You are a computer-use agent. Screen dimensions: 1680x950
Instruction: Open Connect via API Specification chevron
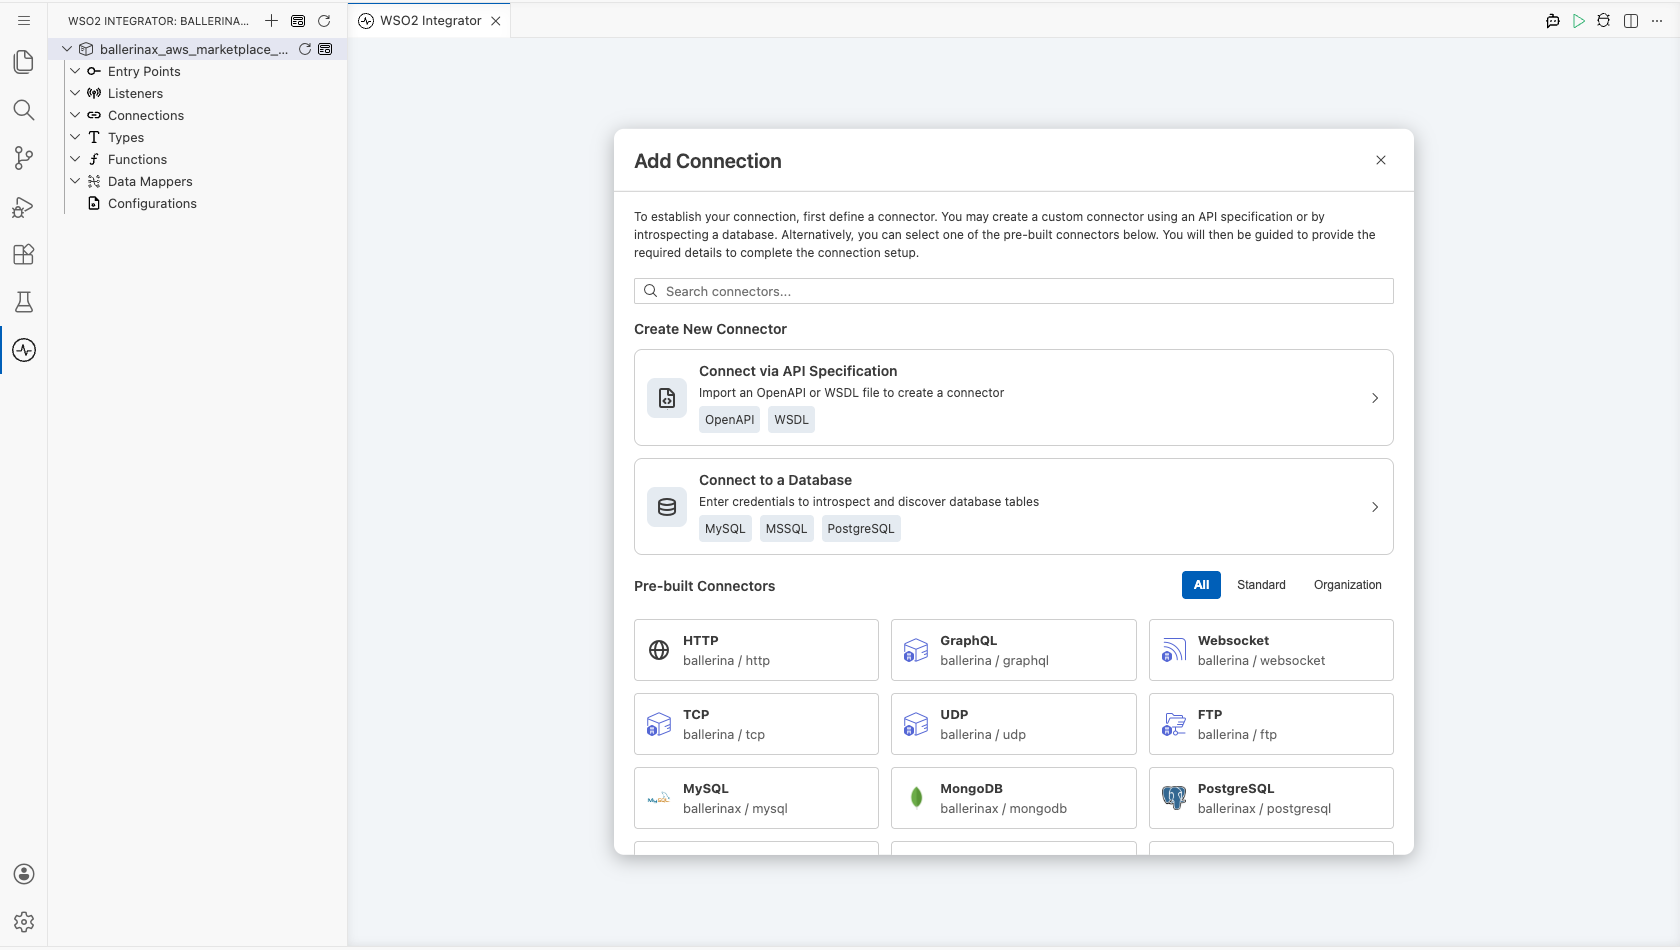pyautogui.click(x=1375, y=398)
